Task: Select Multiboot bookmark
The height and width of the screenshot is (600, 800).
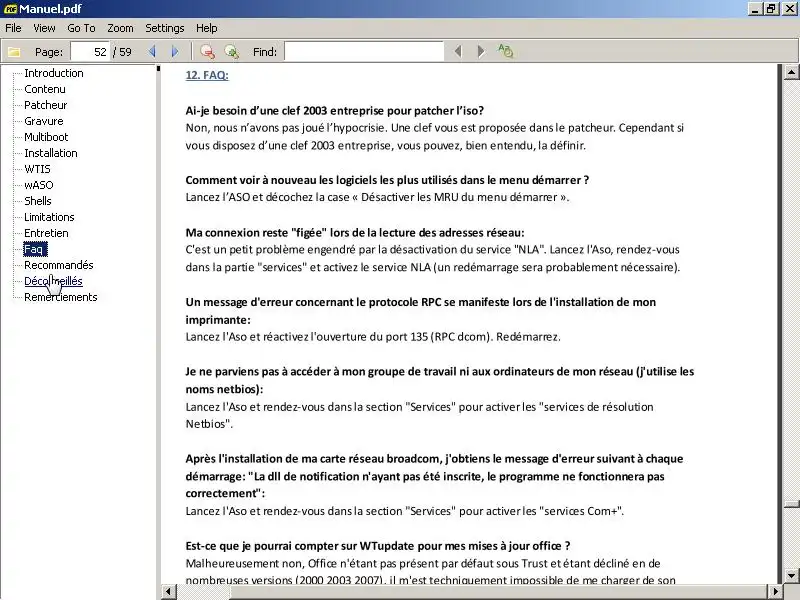Action: (46, 137)
